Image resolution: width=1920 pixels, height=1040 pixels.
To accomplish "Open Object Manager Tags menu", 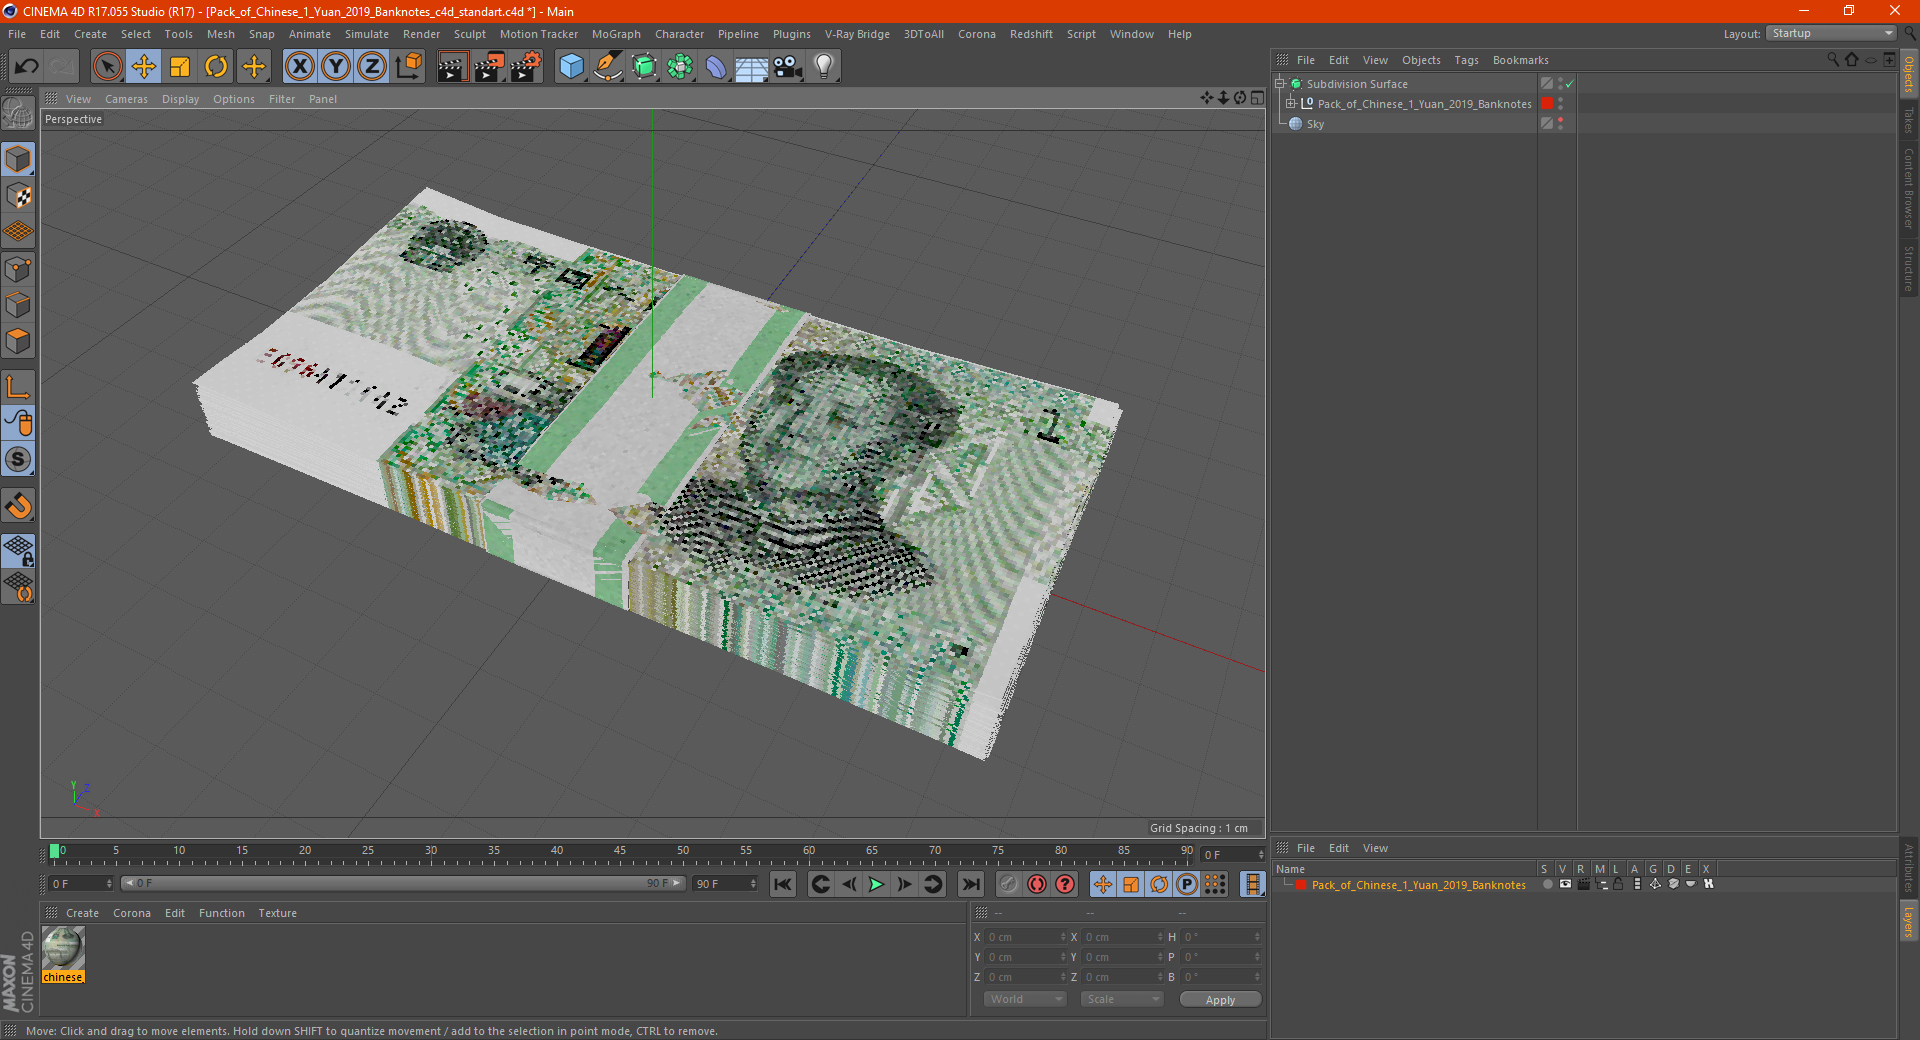I will click(1466, 60).
